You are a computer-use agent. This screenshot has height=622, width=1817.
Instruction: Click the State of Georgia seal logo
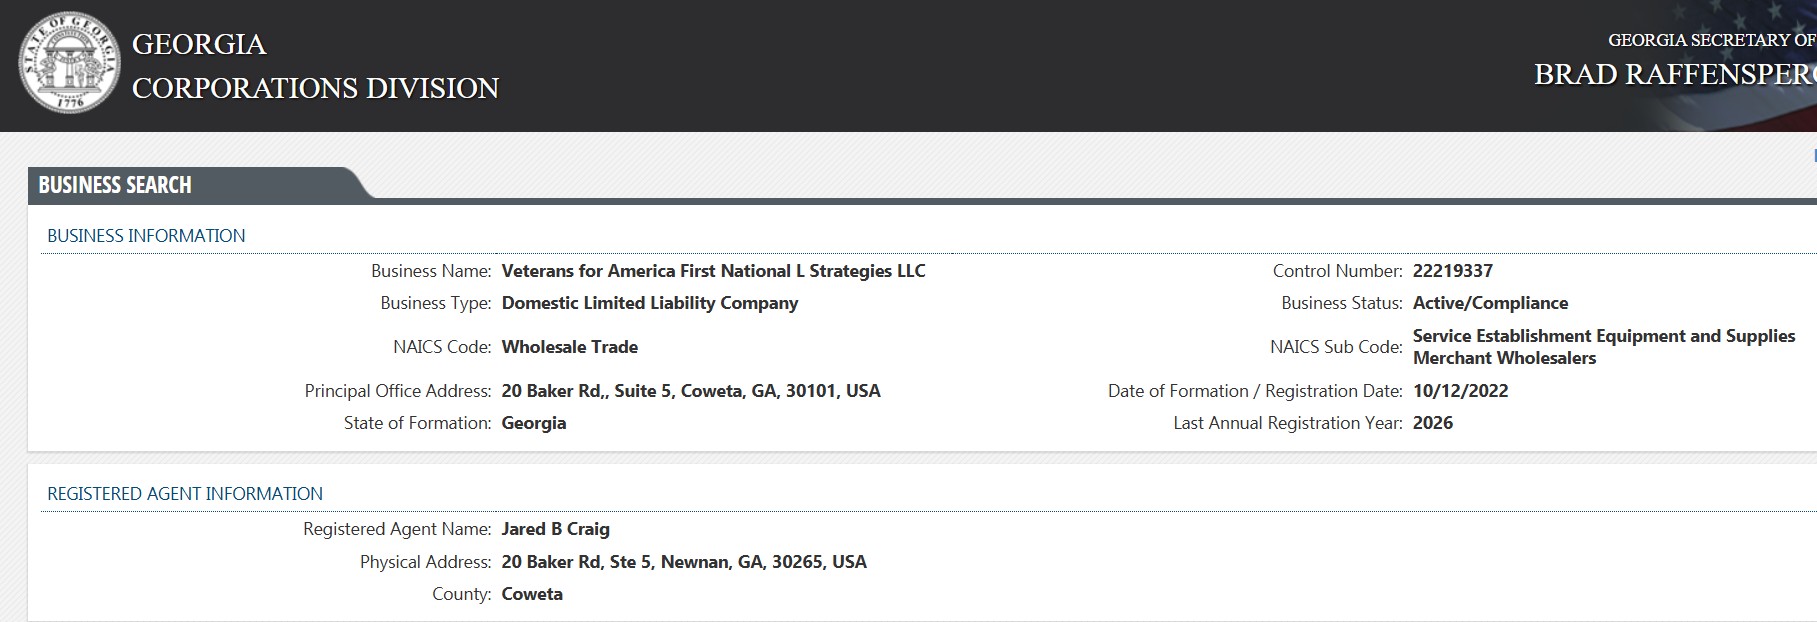point(68,65)
